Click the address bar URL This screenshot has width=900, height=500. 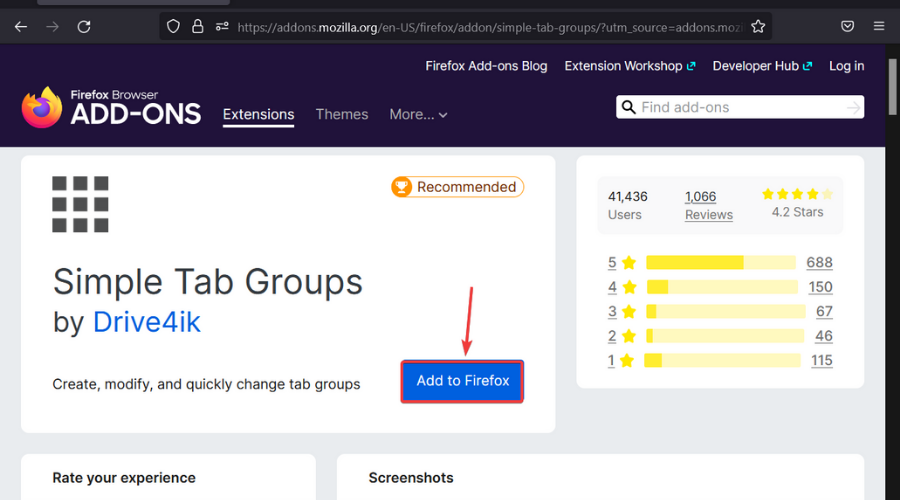489,27
